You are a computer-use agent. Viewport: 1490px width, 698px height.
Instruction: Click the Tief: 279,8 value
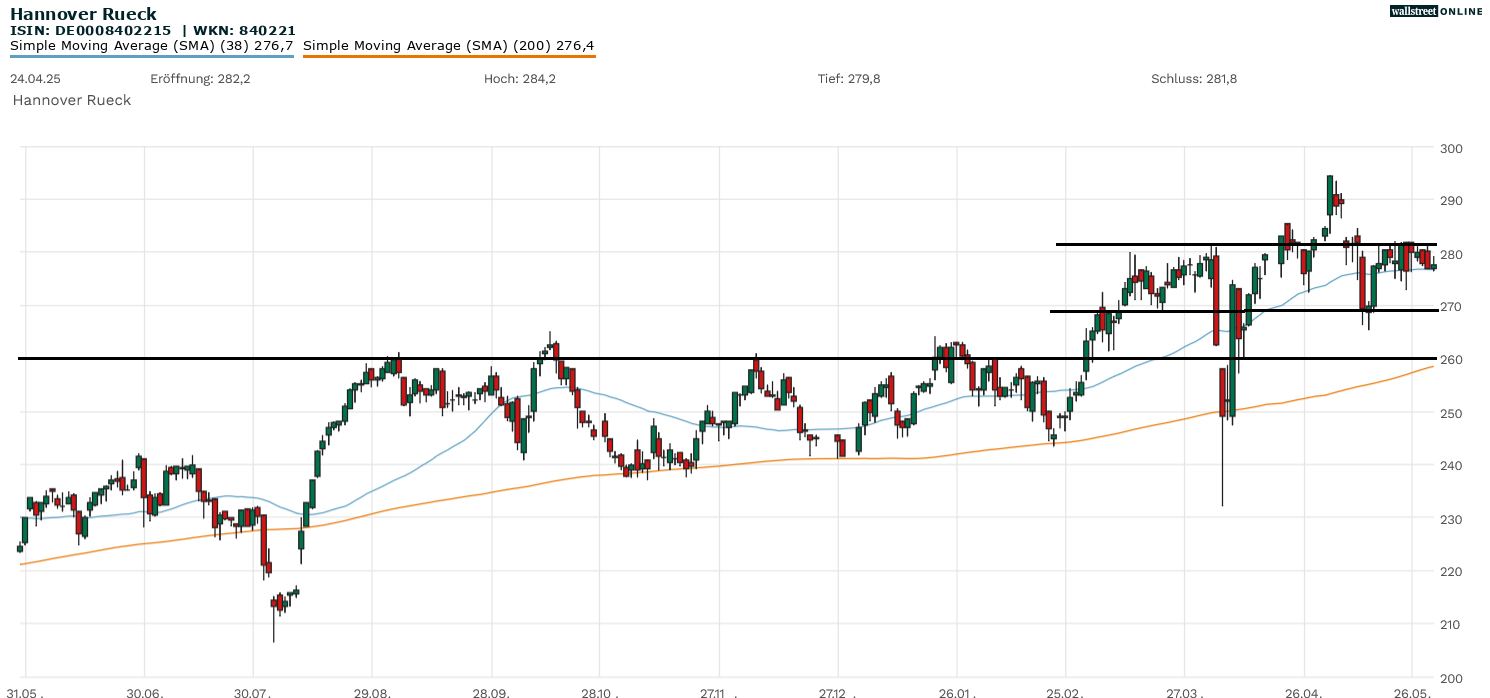click(x=849, y=79)
